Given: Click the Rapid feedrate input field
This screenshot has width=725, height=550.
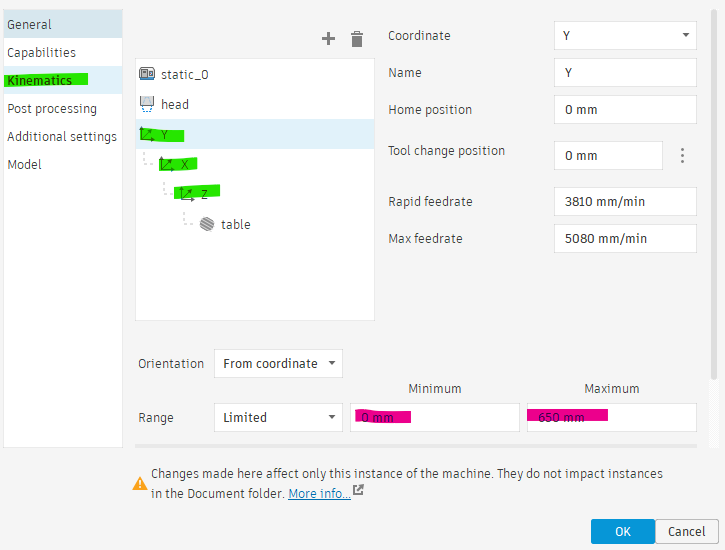Looking at the screenshot, I should 625,202.
